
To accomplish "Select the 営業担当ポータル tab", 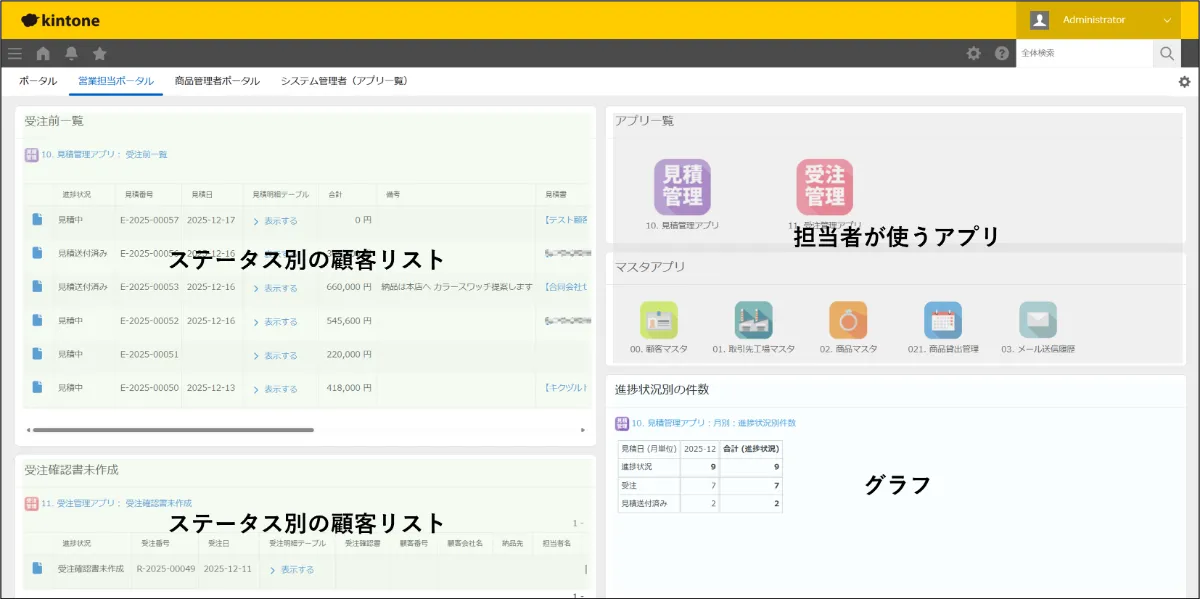I will 116,81.
